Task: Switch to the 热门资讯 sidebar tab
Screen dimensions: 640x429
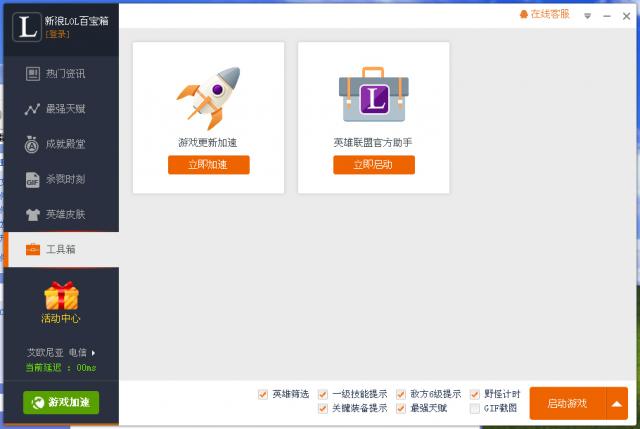Action: coord(60,73)
